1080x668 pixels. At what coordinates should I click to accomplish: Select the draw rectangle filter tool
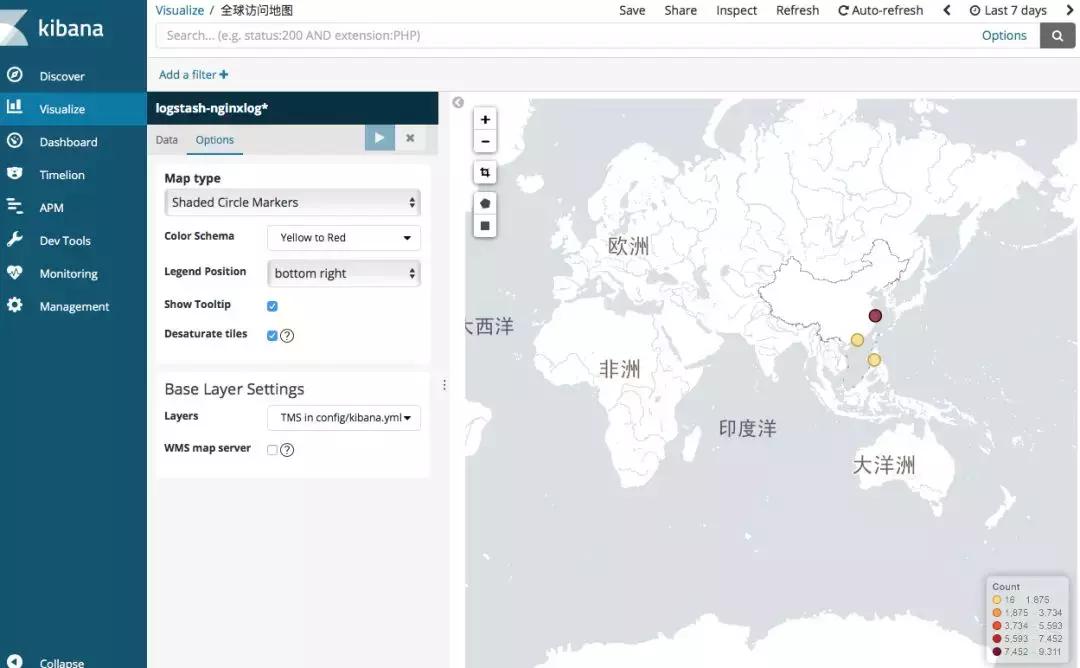[x=485, y=225]
